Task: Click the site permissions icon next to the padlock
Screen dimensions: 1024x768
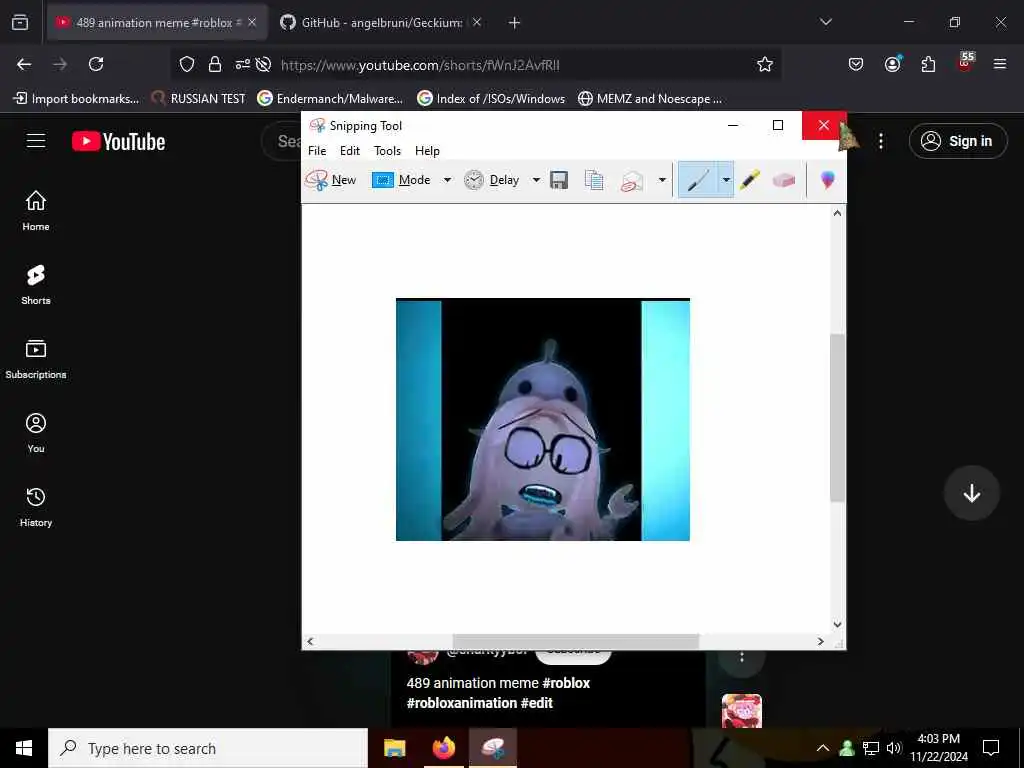Action: click(x=242, y=64)
